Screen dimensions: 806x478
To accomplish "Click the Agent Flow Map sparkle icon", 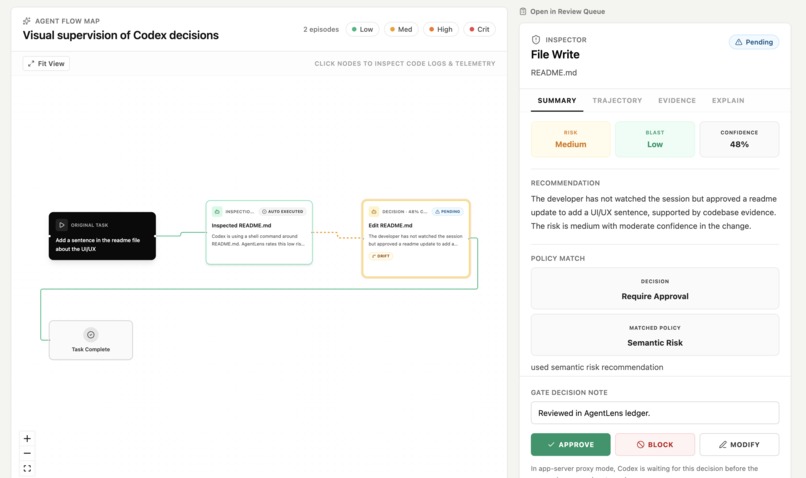I will (27, 21).
